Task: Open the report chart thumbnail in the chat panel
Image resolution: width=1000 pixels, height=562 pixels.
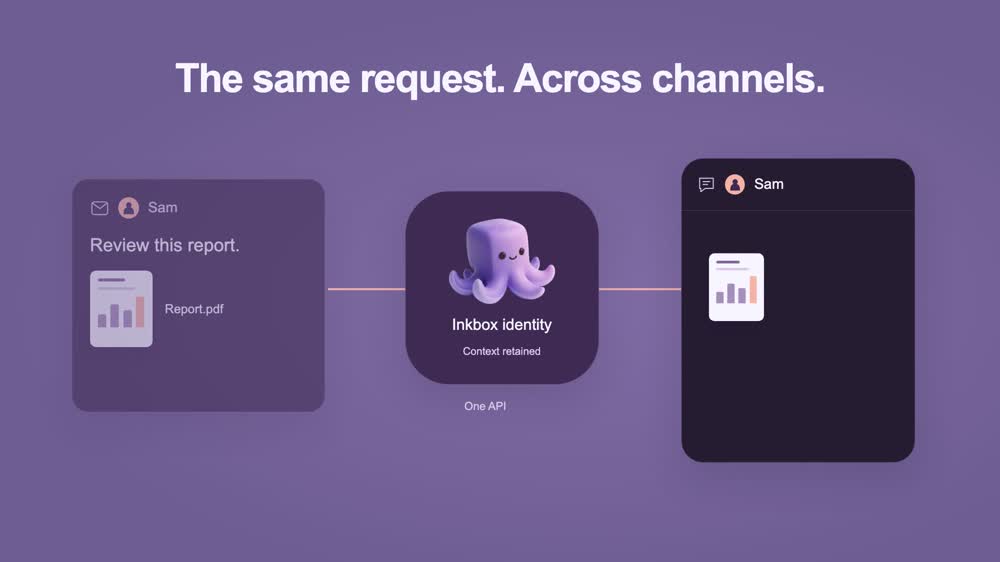Action: (x=736, y=287)
